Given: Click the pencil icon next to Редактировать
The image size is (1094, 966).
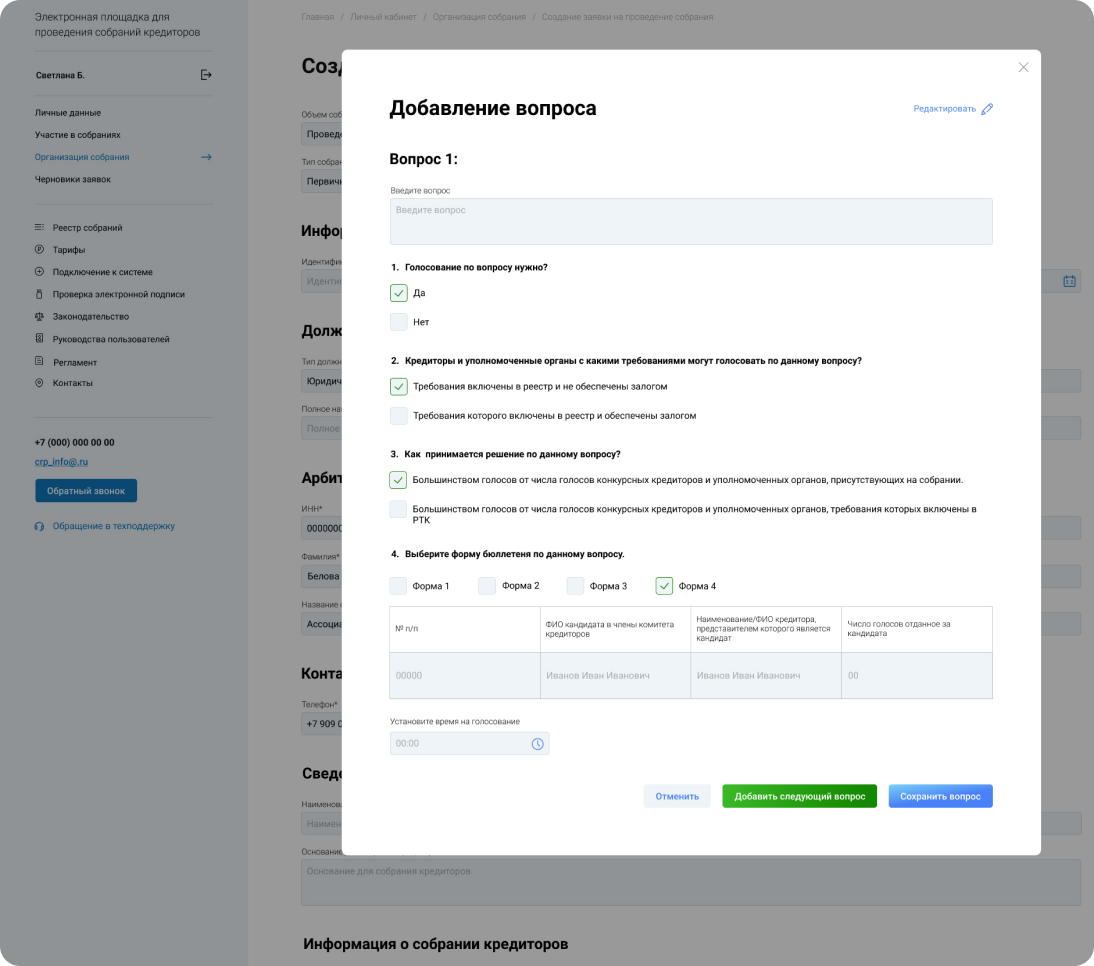Looking at the screenshot, I should click(987, 109).
